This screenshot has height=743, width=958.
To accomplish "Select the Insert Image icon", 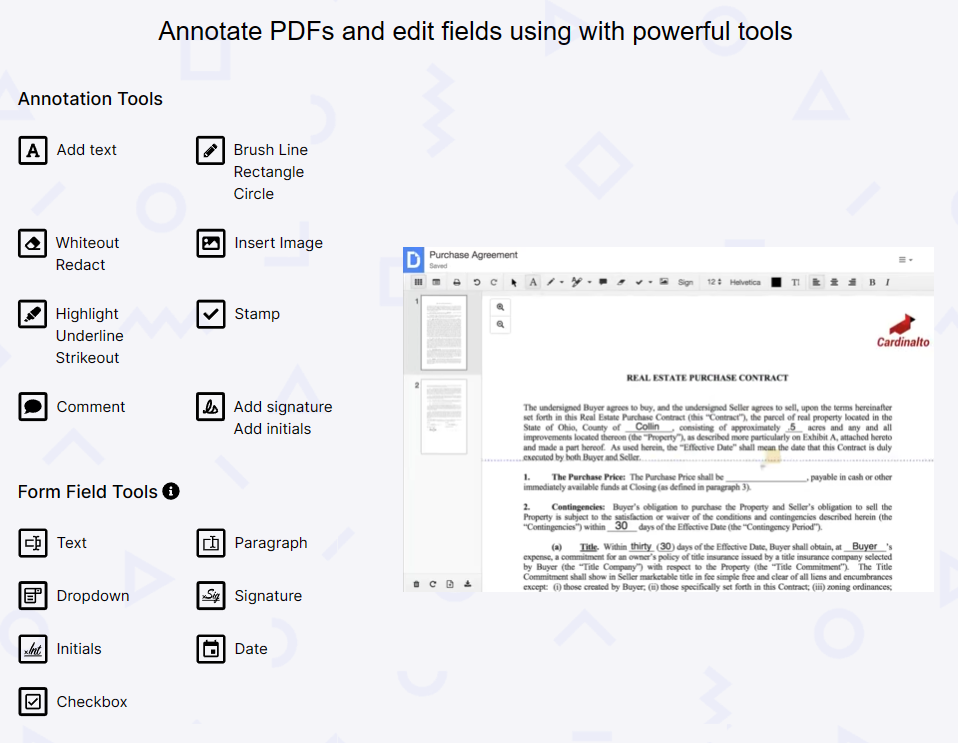I will [211, 243].
